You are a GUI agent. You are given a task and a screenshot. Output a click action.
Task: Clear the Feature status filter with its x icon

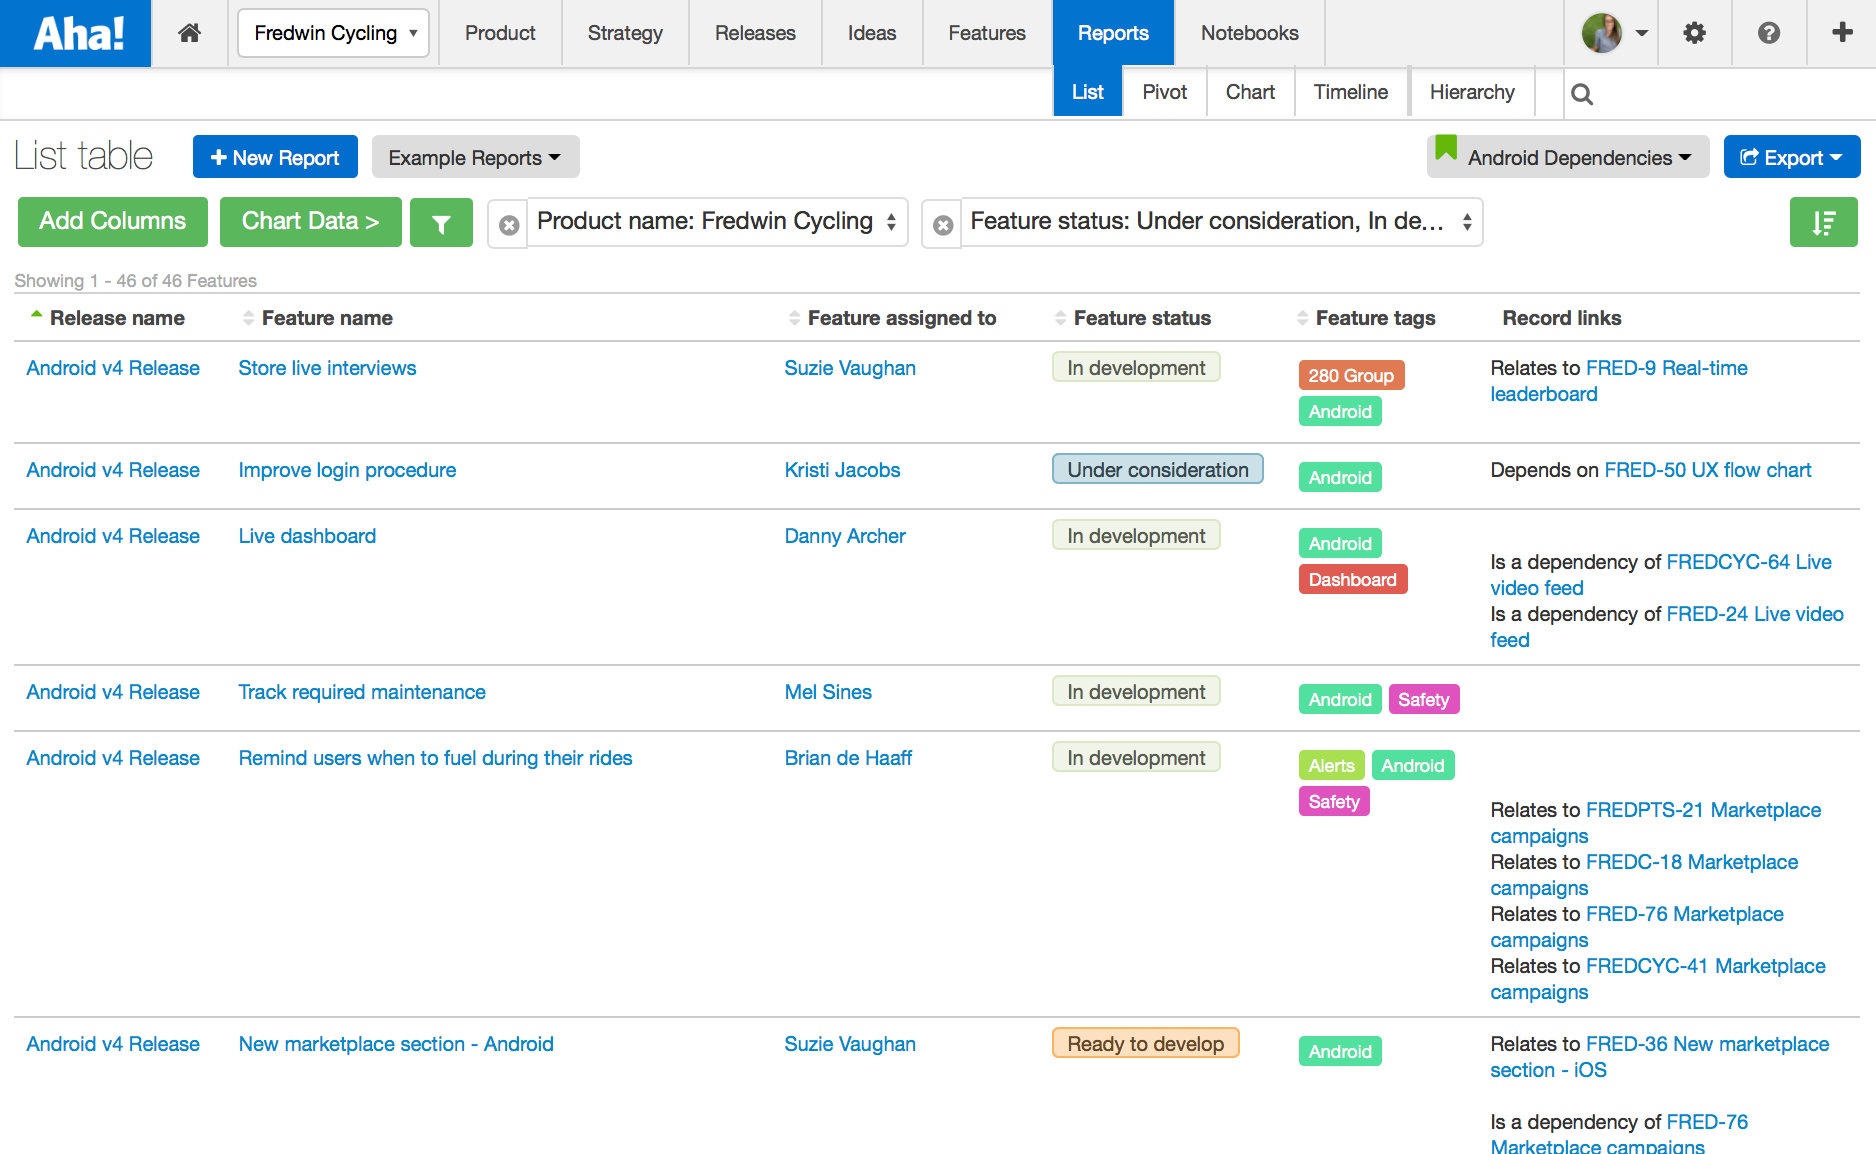(x=941, y=224)
